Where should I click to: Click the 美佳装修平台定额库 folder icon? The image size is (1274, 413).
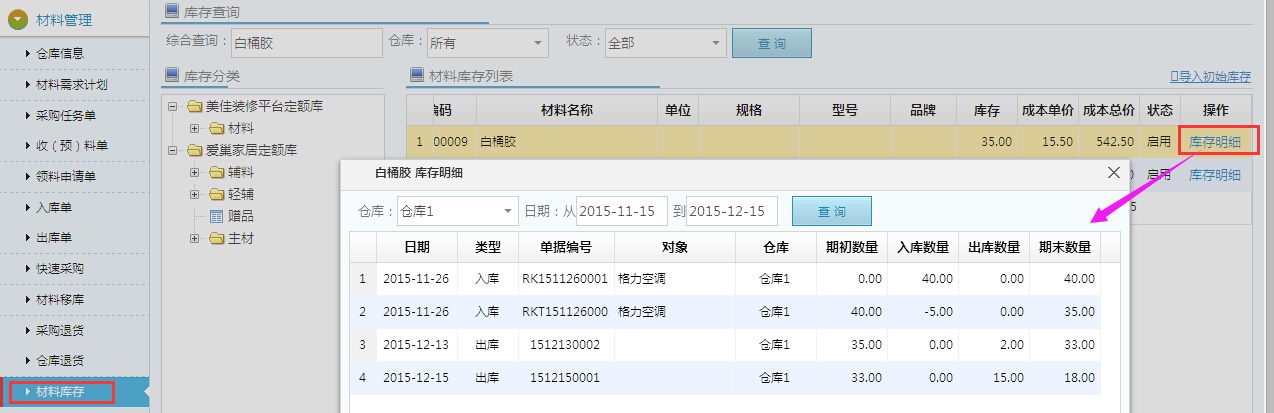(x=194, y=106)
